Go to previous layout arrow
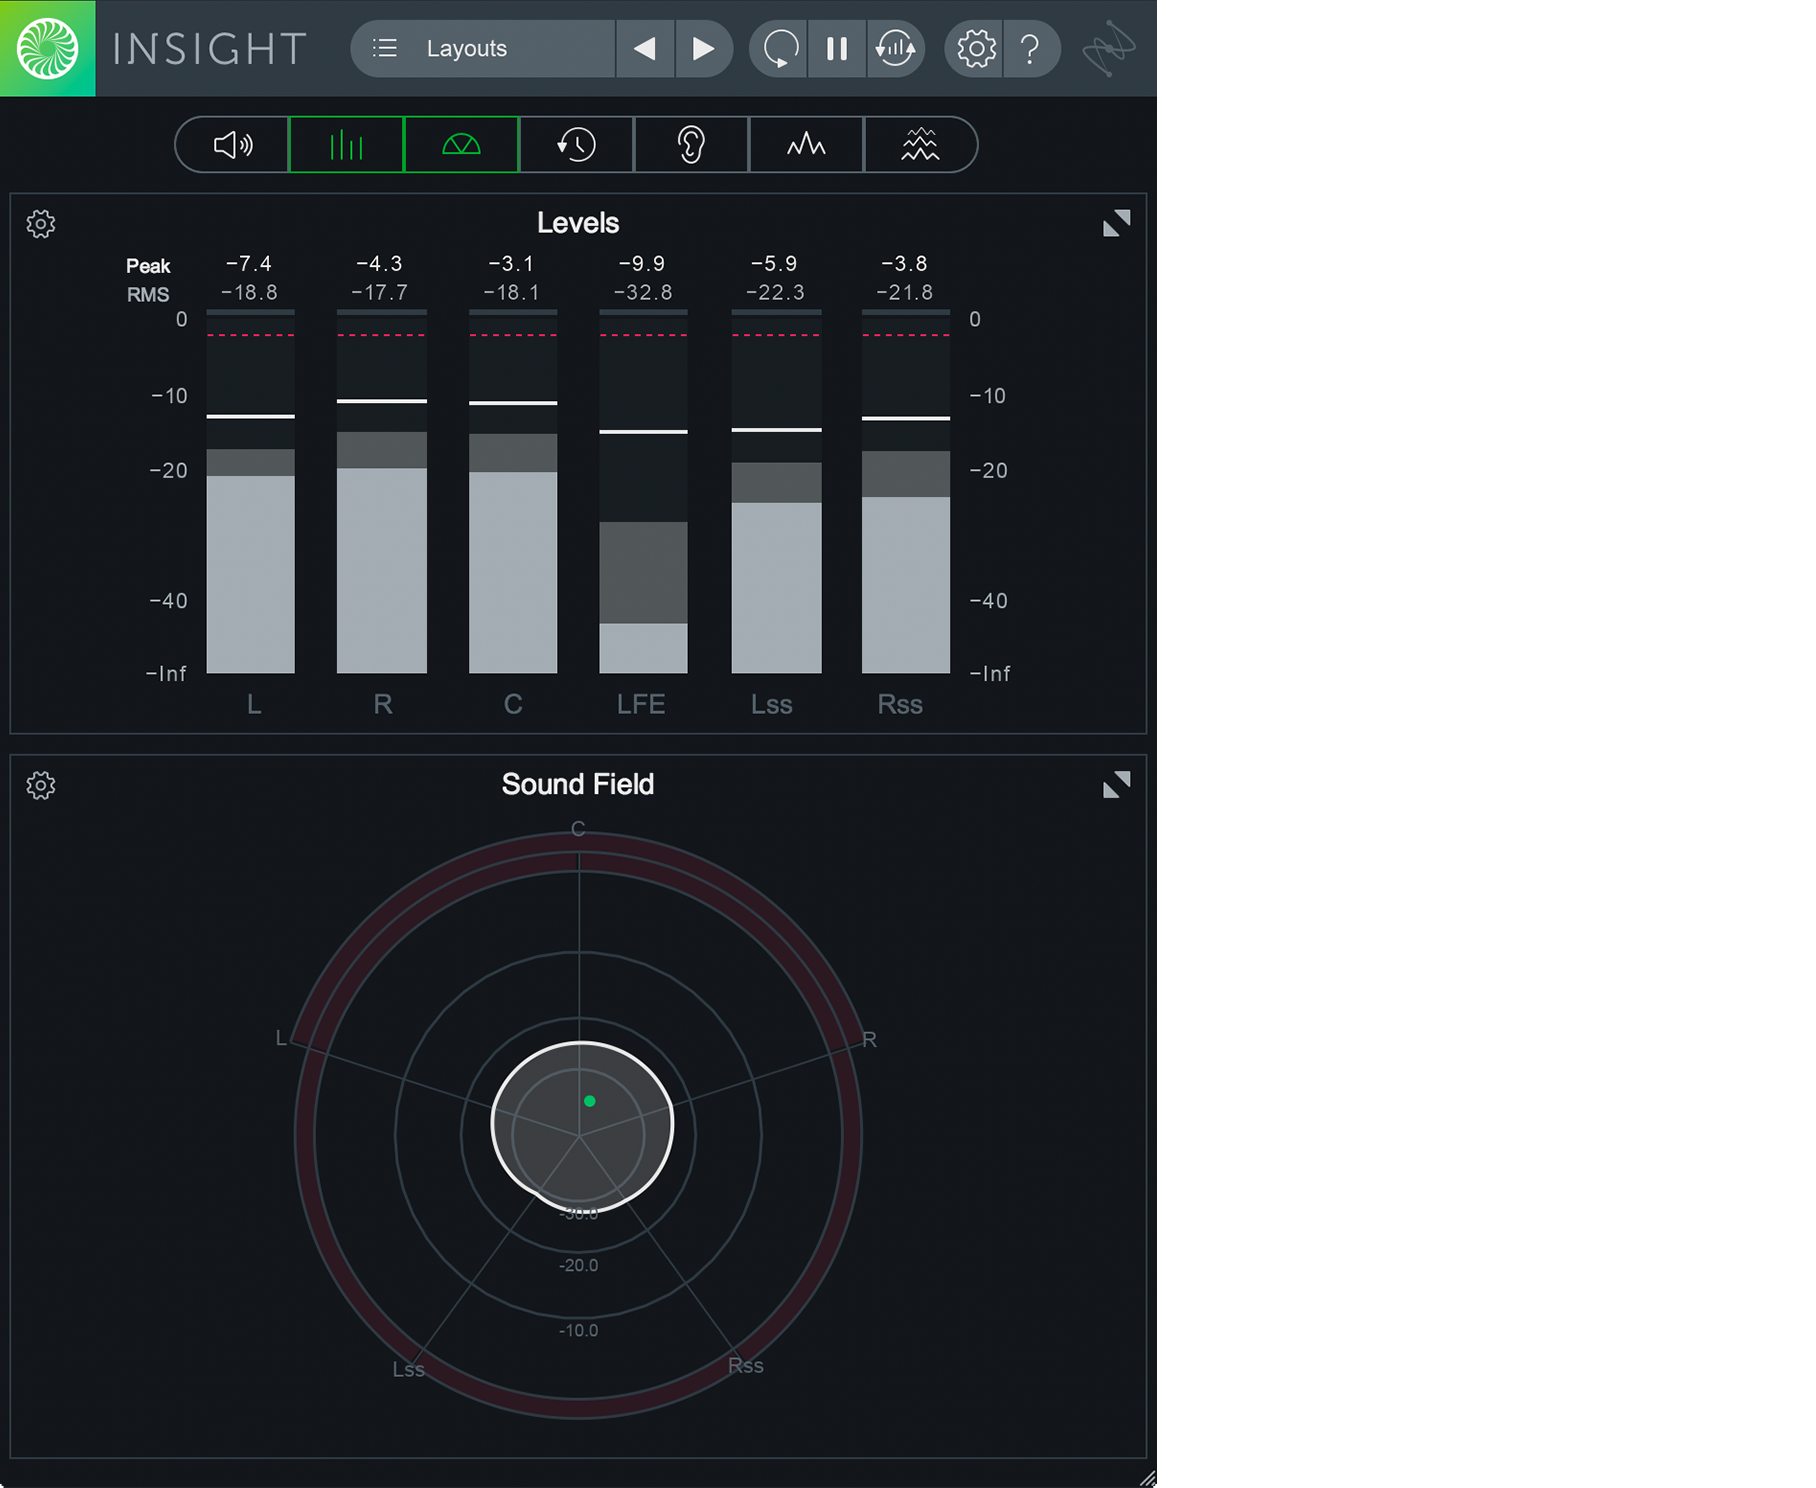Image resolution: width=1816 pixels, height=1488 pixels. [645, 48]
